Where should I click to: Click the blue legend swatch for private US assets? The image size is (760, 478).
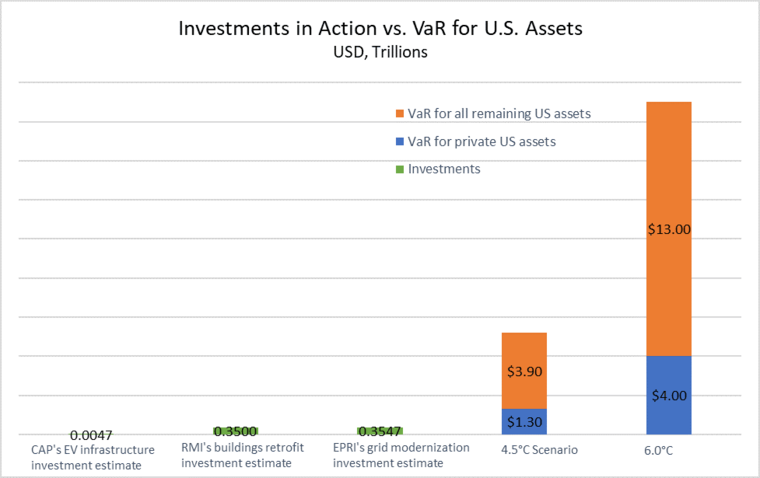click(400, 142)
